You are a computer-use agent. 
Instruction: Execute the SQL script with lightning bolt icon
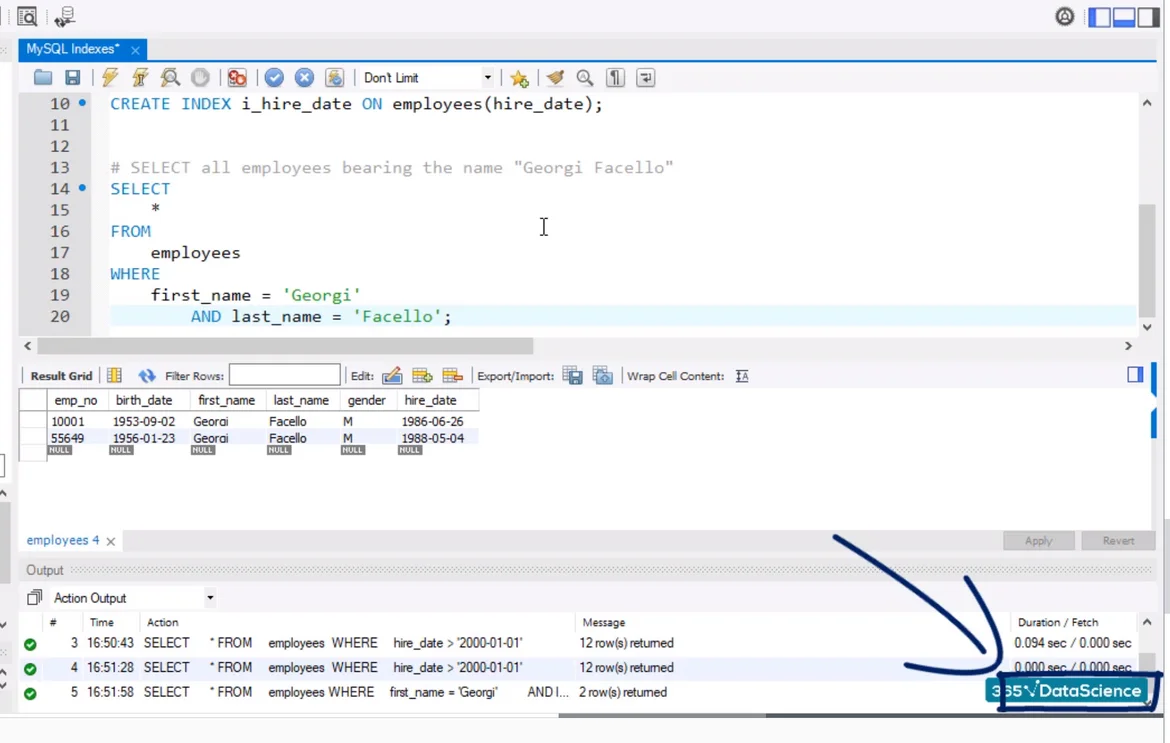[x=110, y=78]
